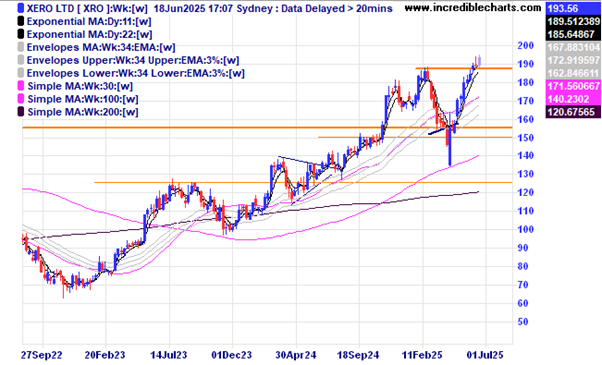This screenshot has height=365, width=602.
Task: Click the 90 price axis label
Action: click(x=523, y=248)
